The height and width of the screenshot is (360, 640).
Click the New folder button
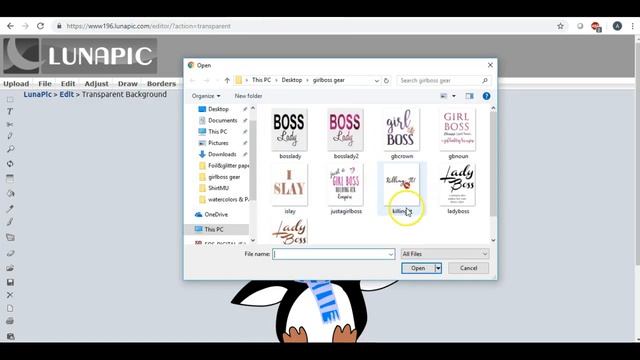point(248,96)
